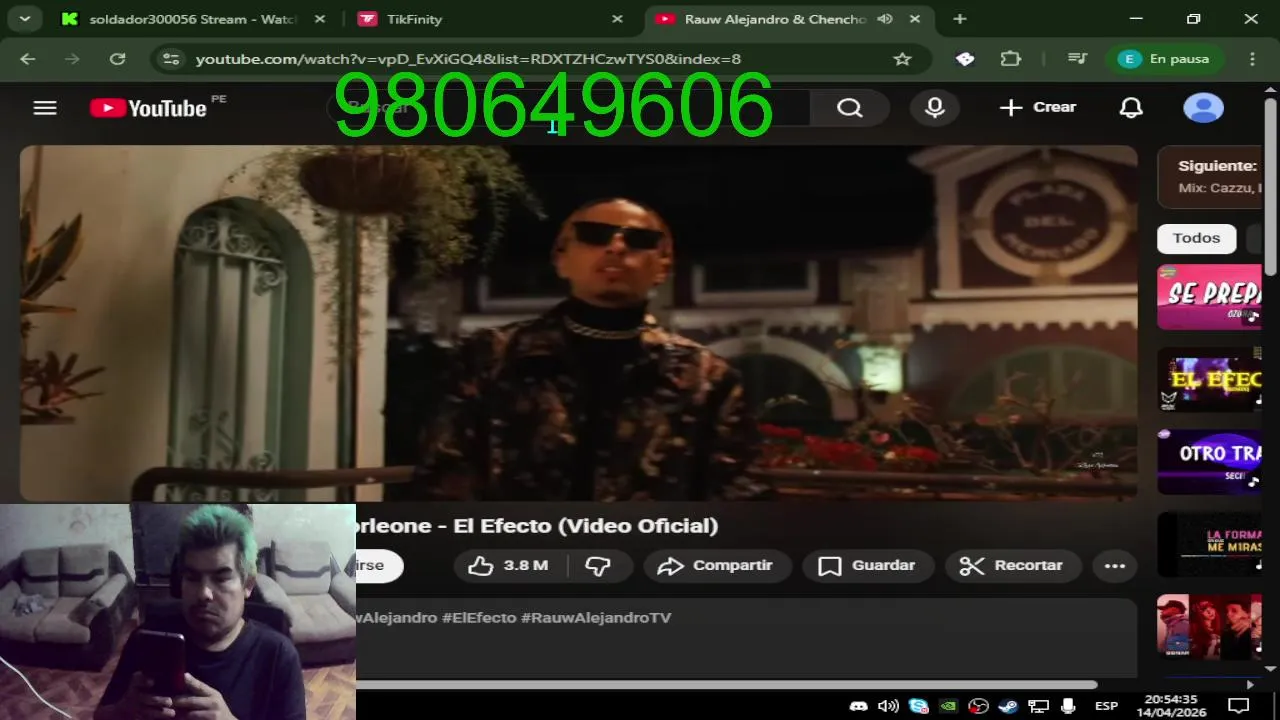
Task: View site information icon in address bar
Action: tap(171, 59)
